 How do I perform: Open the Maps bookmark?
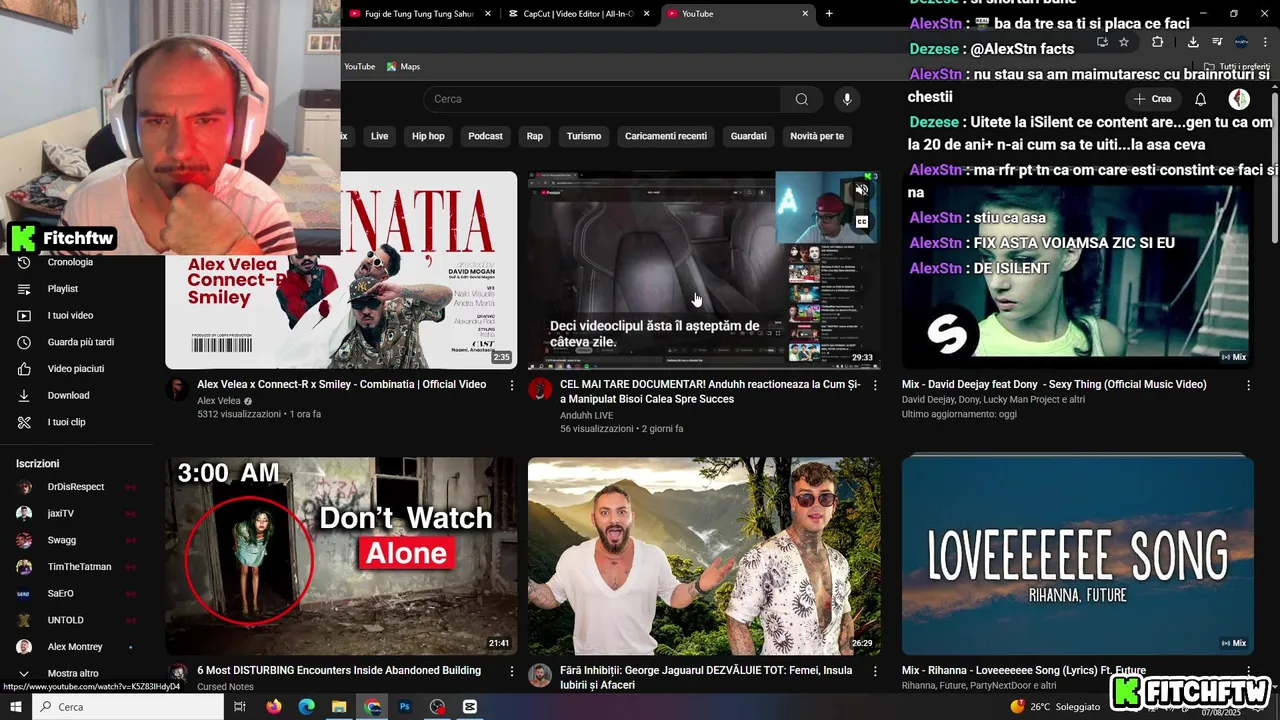pos(404,66)
